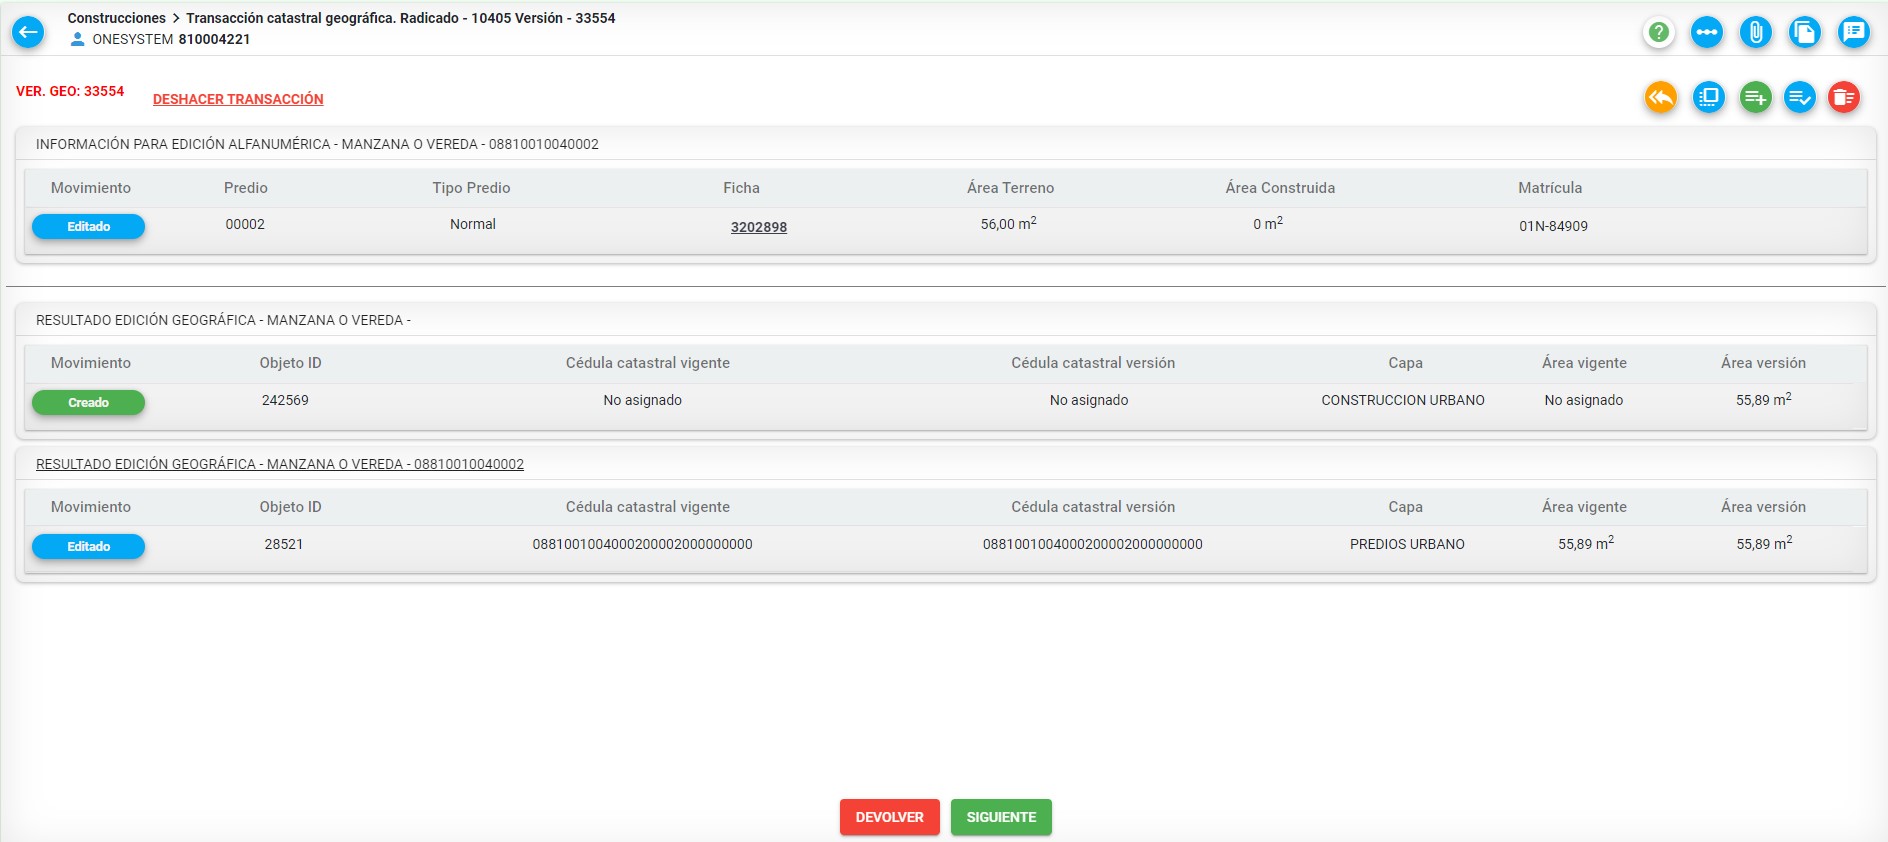Open the copy documents icon
Viewport: 1888px width, 842px height.
pyautogui.click(x=1805, y=32)
